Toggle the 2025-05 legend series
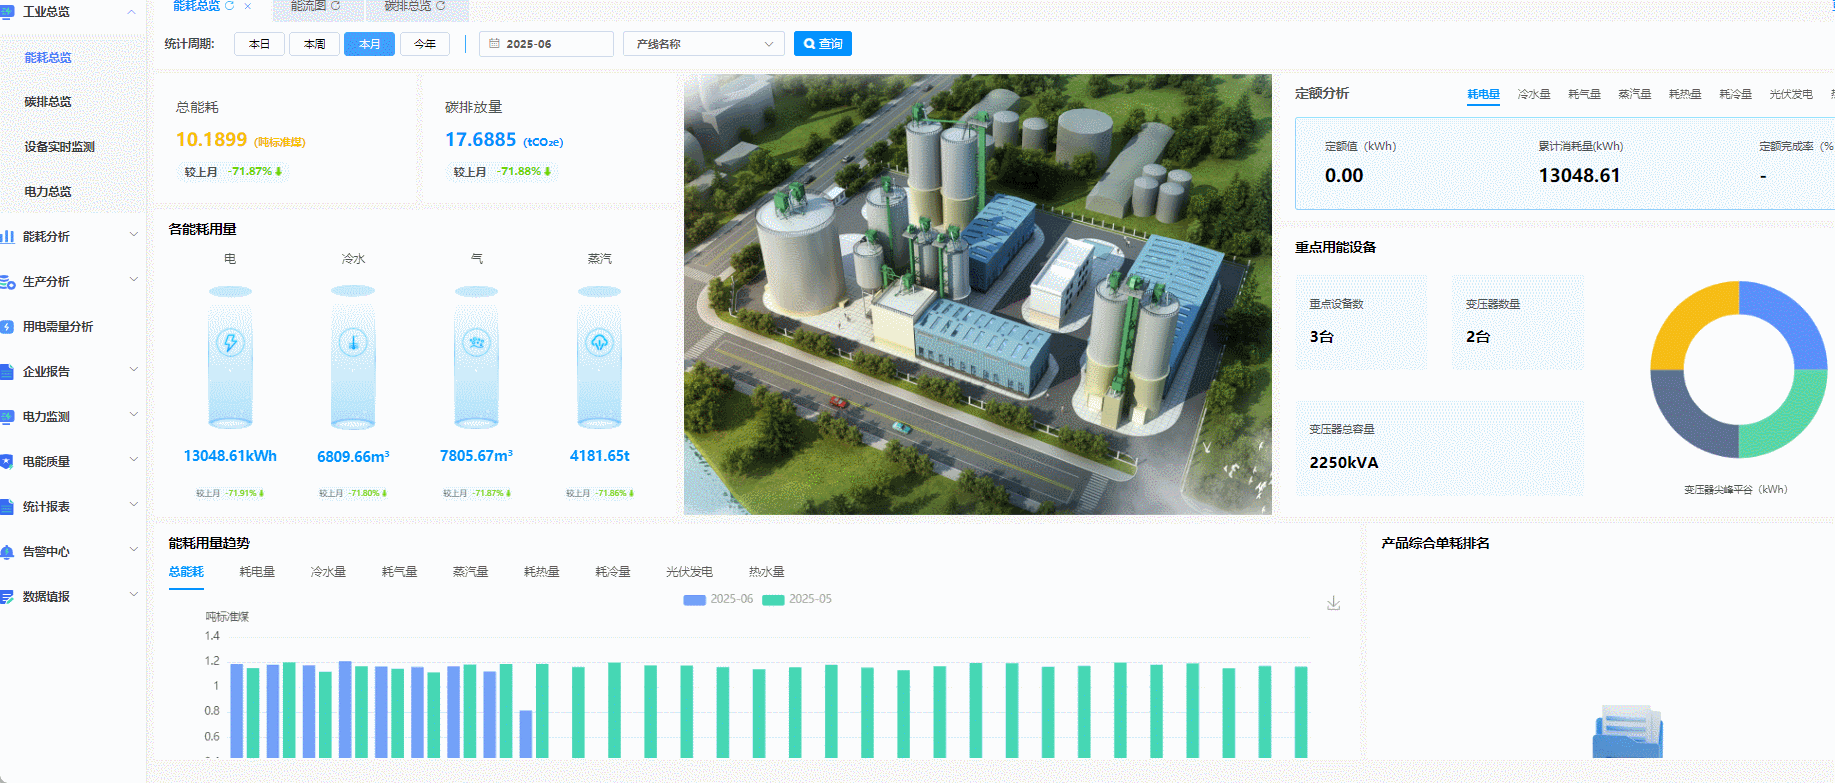This screenshot has height=783, width=1835. coord(798,599)
